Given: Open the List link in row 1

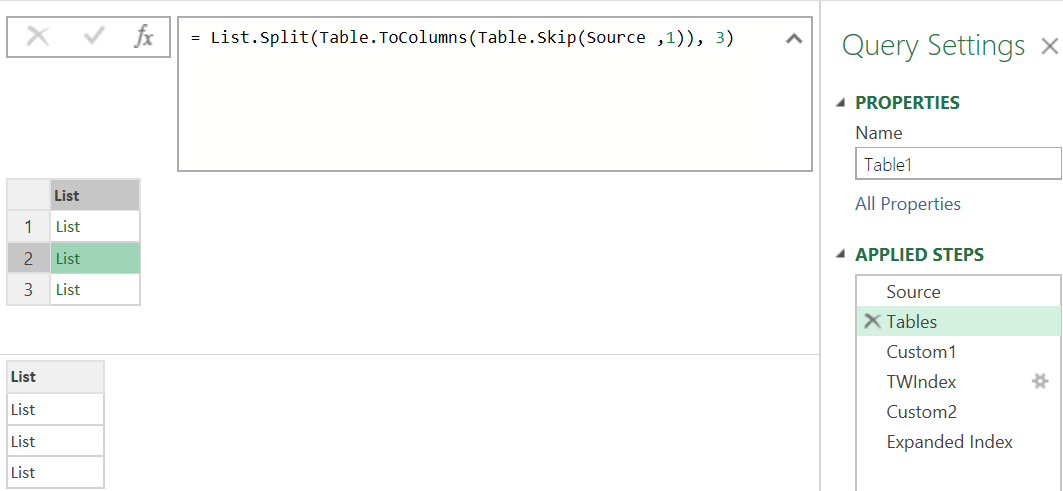Looking at the screenshot, I should click(68, 227).
